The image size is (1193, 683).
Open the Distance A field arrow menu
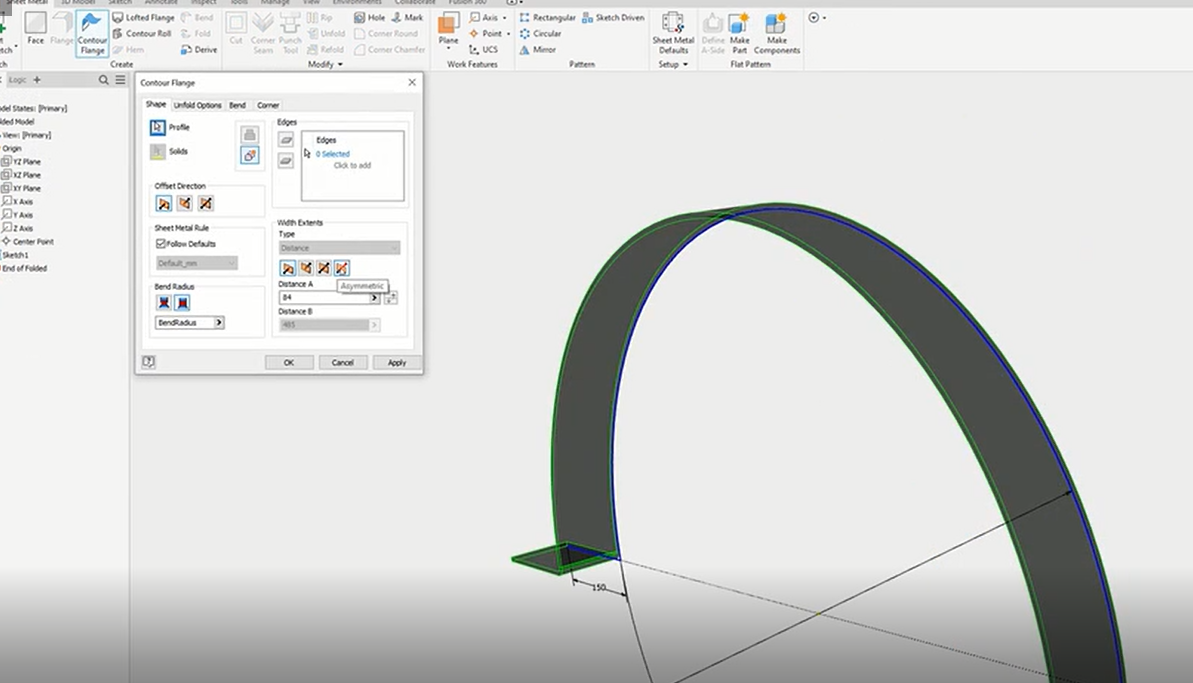click(x=374, y=297)
